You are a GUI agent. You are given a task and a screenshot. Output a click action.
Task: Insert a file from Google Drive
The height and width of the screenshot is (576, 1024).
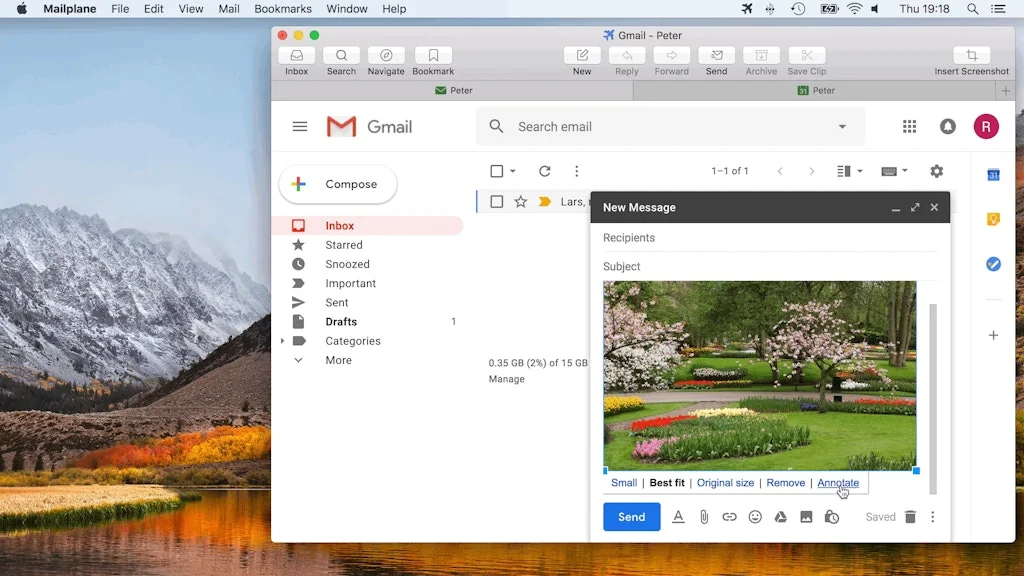(780, 516)
